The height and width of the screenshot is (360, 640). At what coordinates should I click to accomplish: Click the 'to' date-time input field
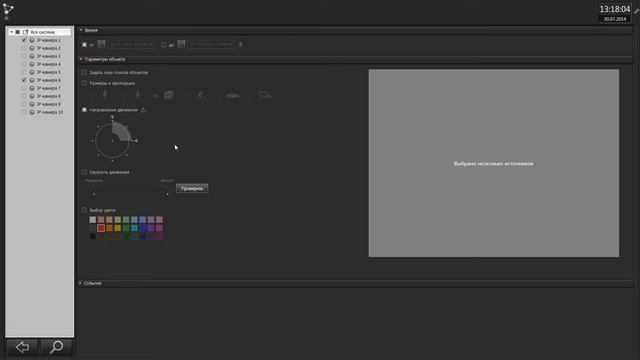[x=211, y=44]
